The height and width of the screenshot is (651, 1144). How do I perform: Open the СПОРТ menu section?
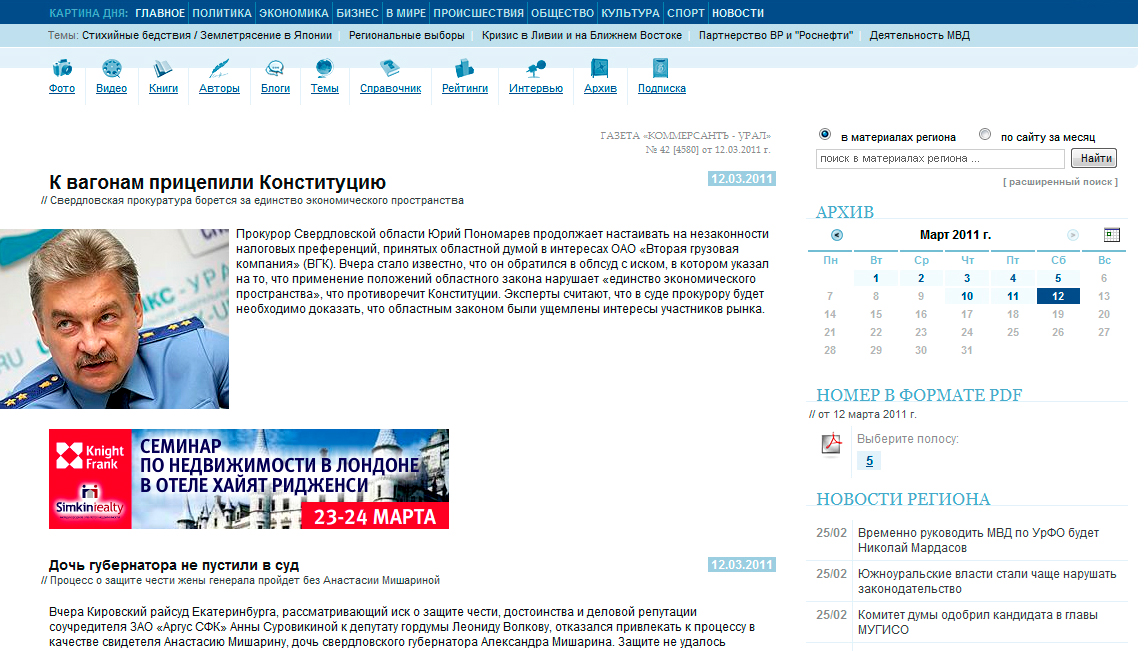point(686,13)
